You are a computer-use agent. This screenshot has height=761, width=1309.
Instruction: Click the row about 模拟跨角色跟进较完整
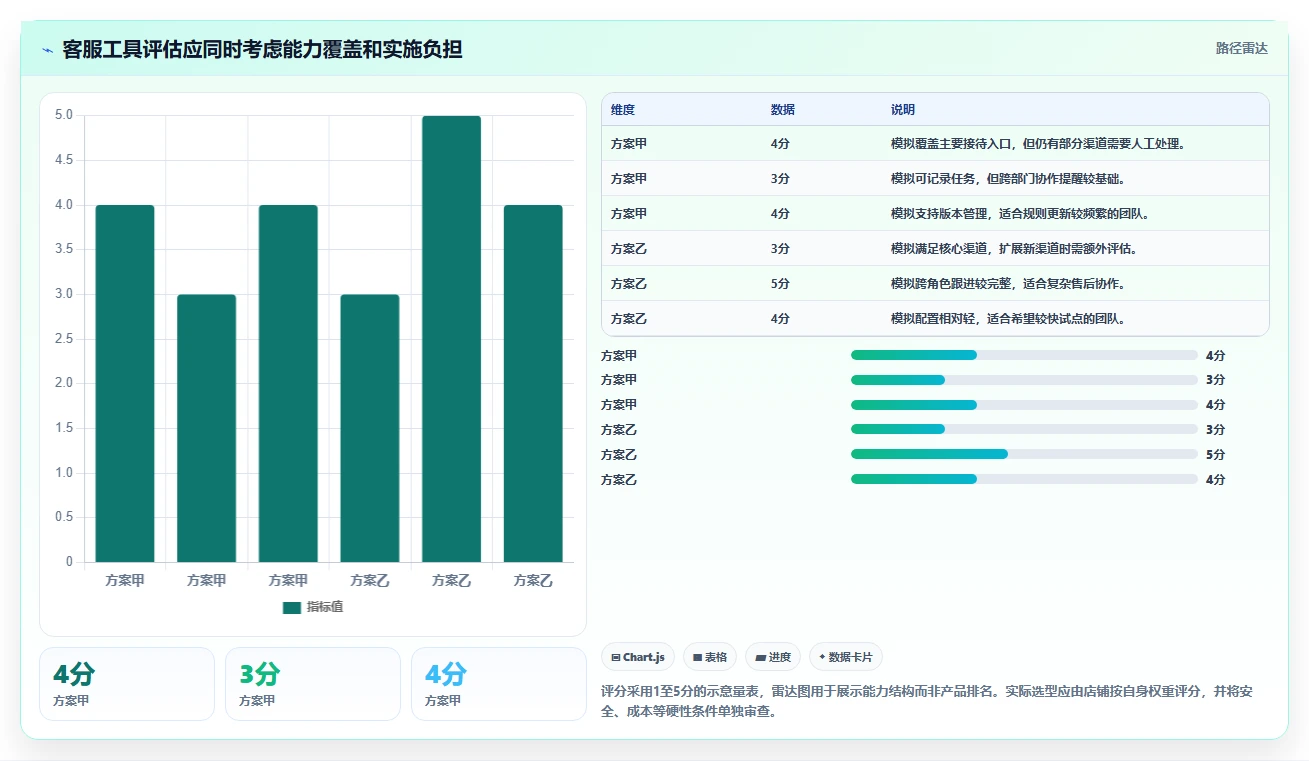(x=935, y=283)
